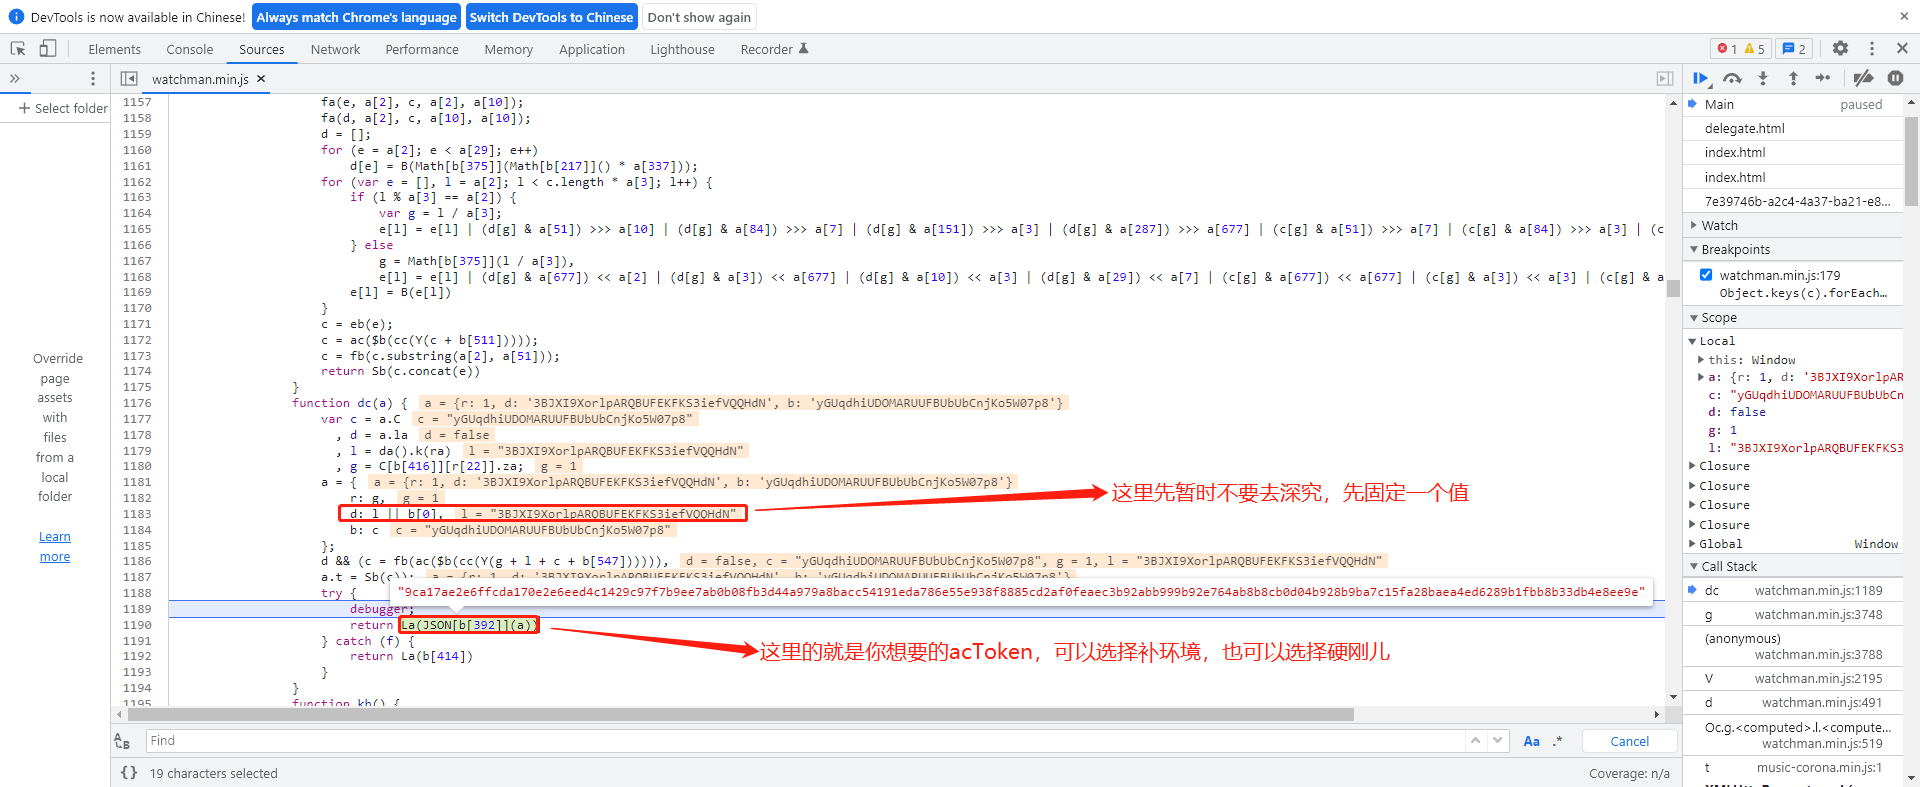1920x787 pixels.
Task: Click into the Find input field
Action: pos(800,741)
